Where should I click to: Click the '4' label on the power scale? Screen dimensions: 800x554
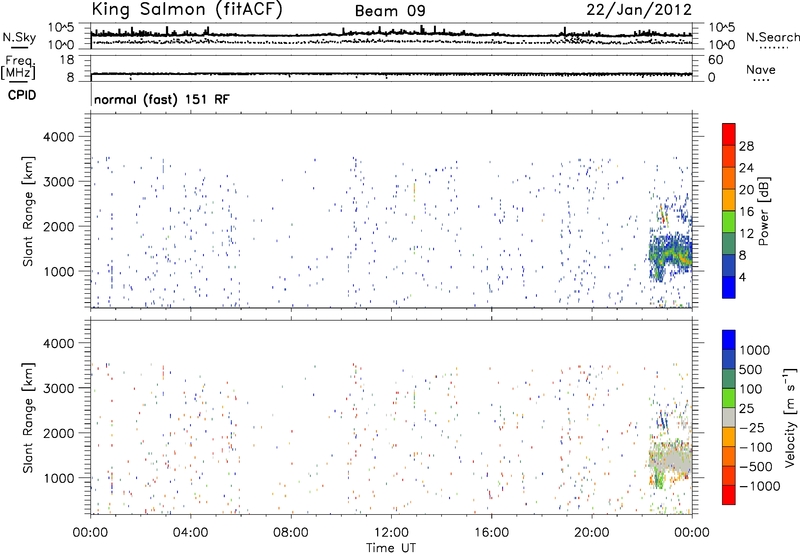click(743, 277)
